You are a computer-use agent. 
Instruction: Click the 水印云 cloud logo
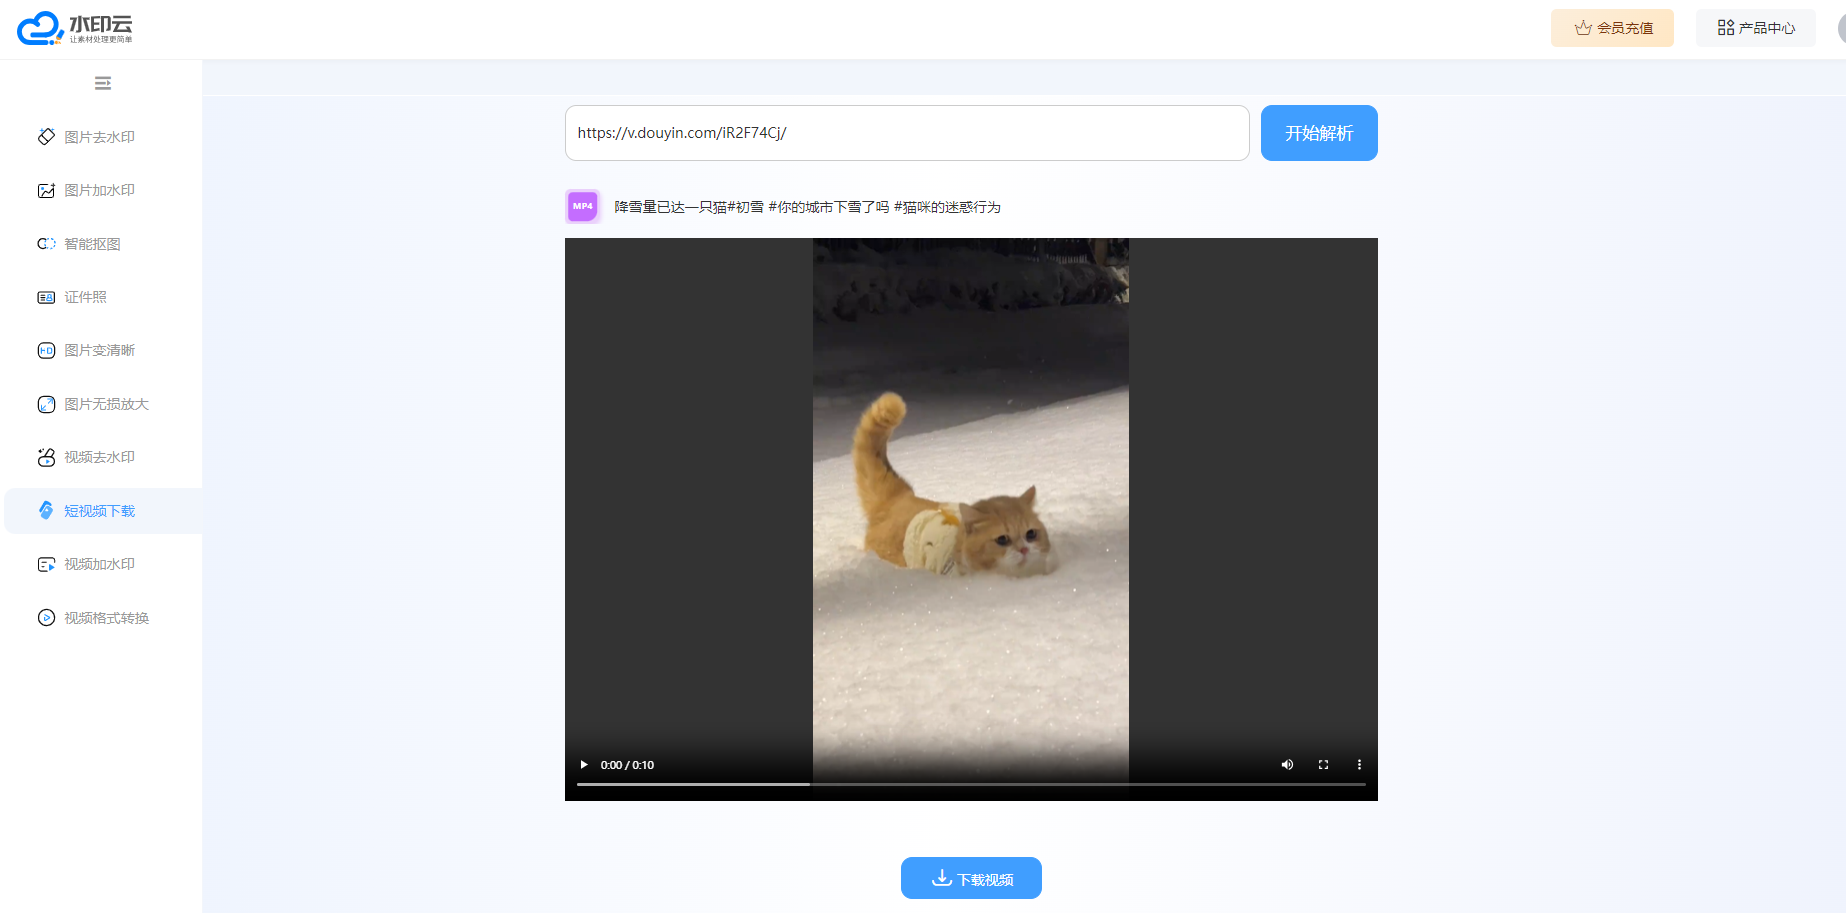point(74,28)
